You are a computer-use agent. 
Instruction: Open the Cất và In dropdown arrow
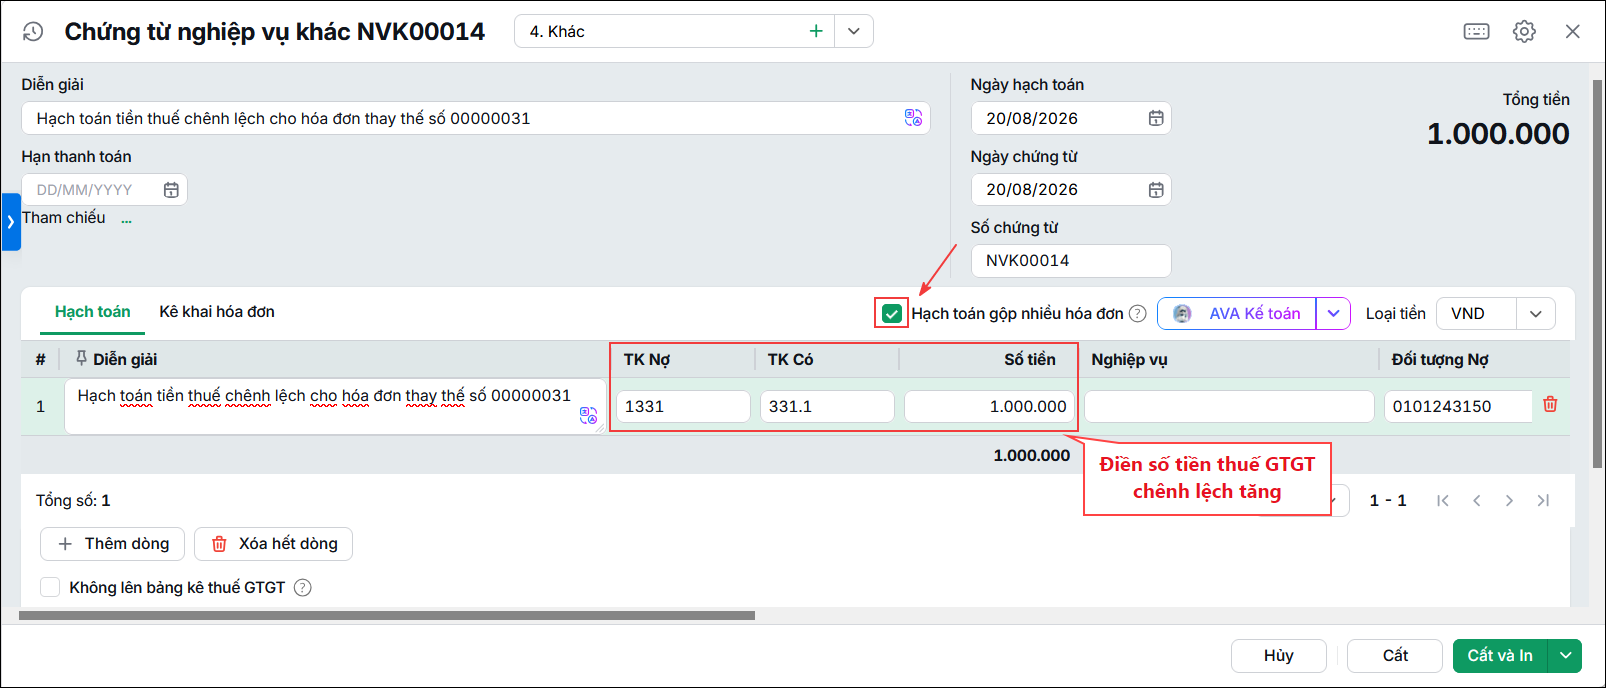coord(1565,656)
